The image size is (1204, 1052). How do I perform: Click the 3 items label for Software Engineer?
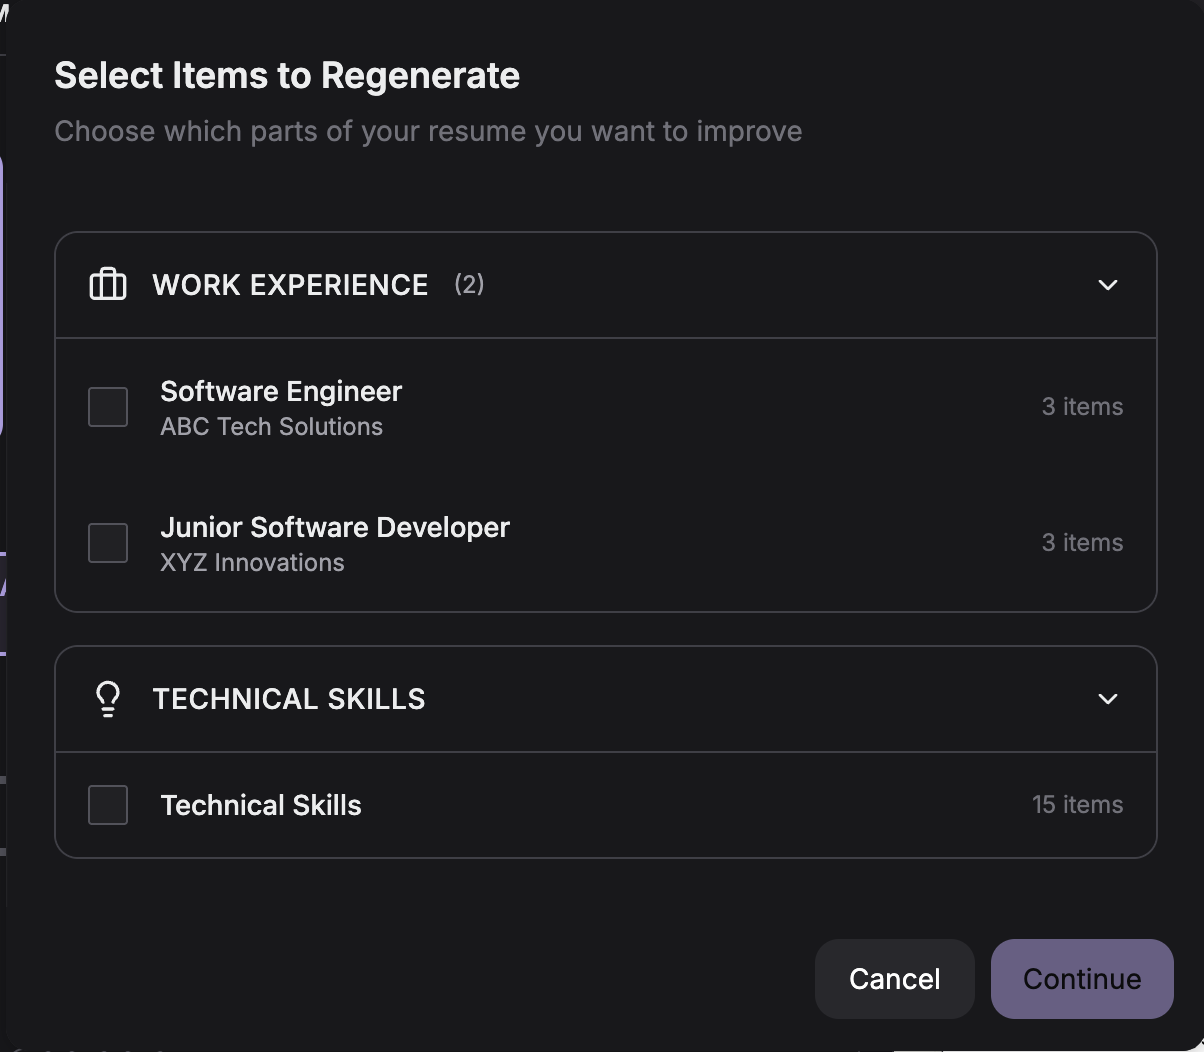pos(1082,407)
